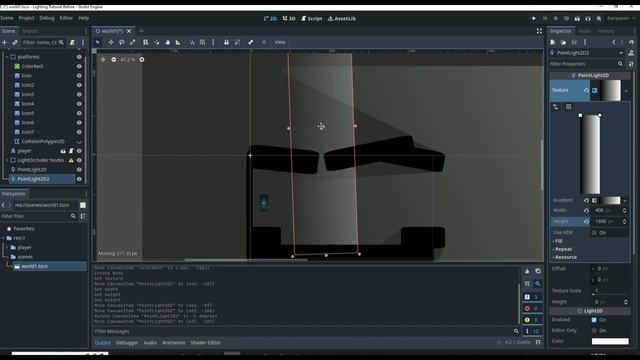Viewport: 640px width, 360px height.
Task: Show the warning on LightOccluder Nodes
Action: [x=71, y=160]
